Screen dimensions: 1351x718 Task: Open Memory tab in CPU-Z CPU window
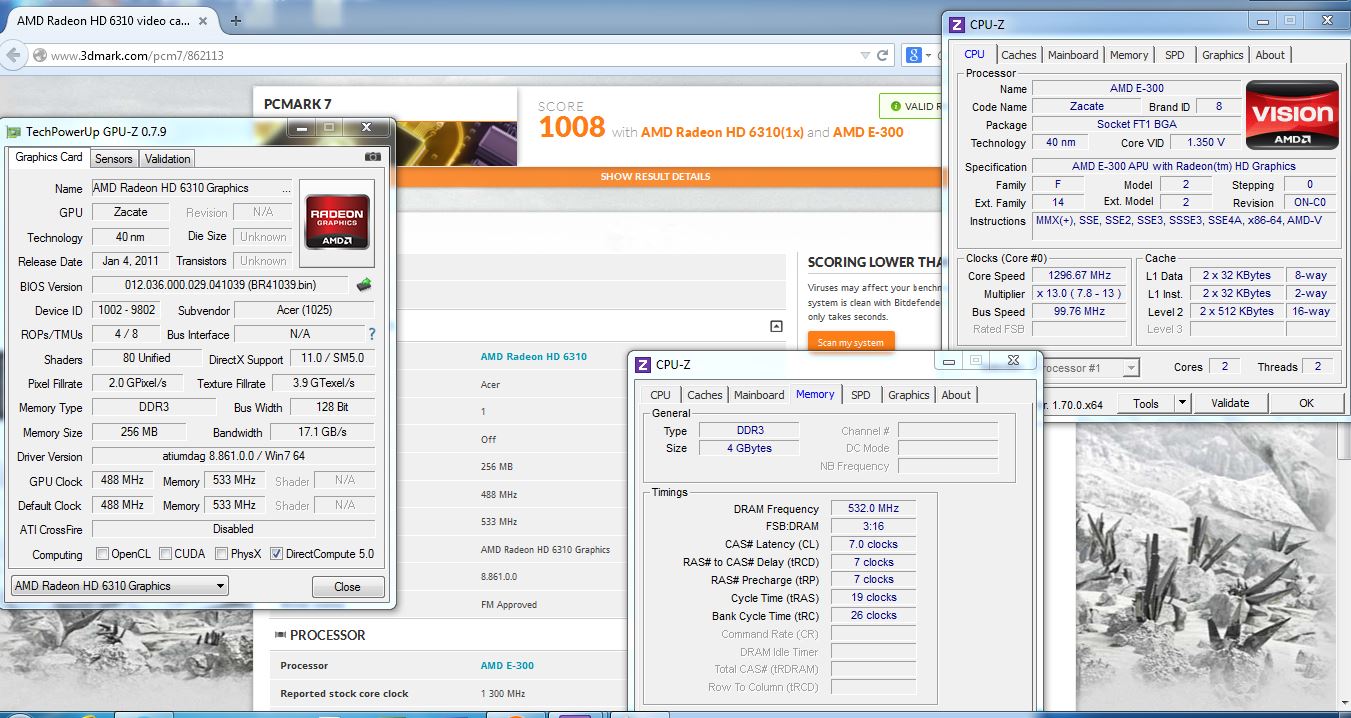click(1129, 55)
